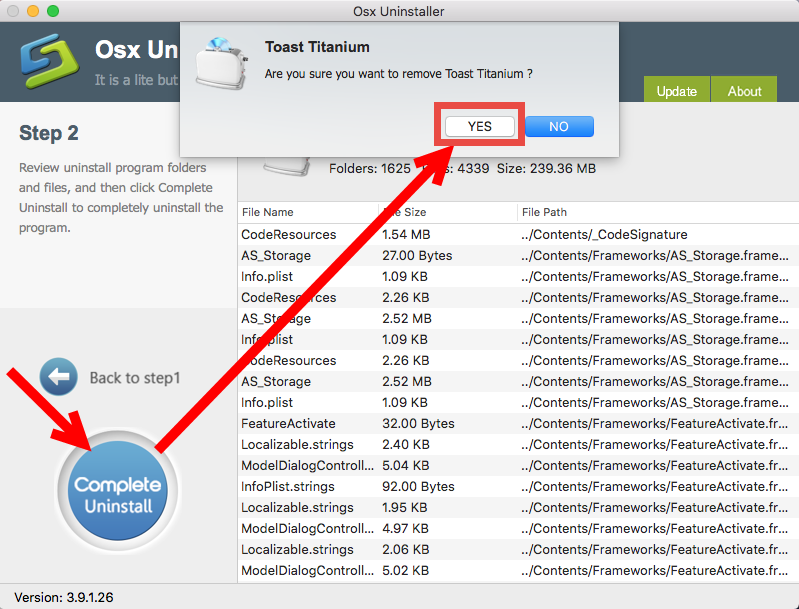Select the Localizable.strings row sized 2.40 KB
The width and height of the screenshot is (799, 609).
click(518, 444)
